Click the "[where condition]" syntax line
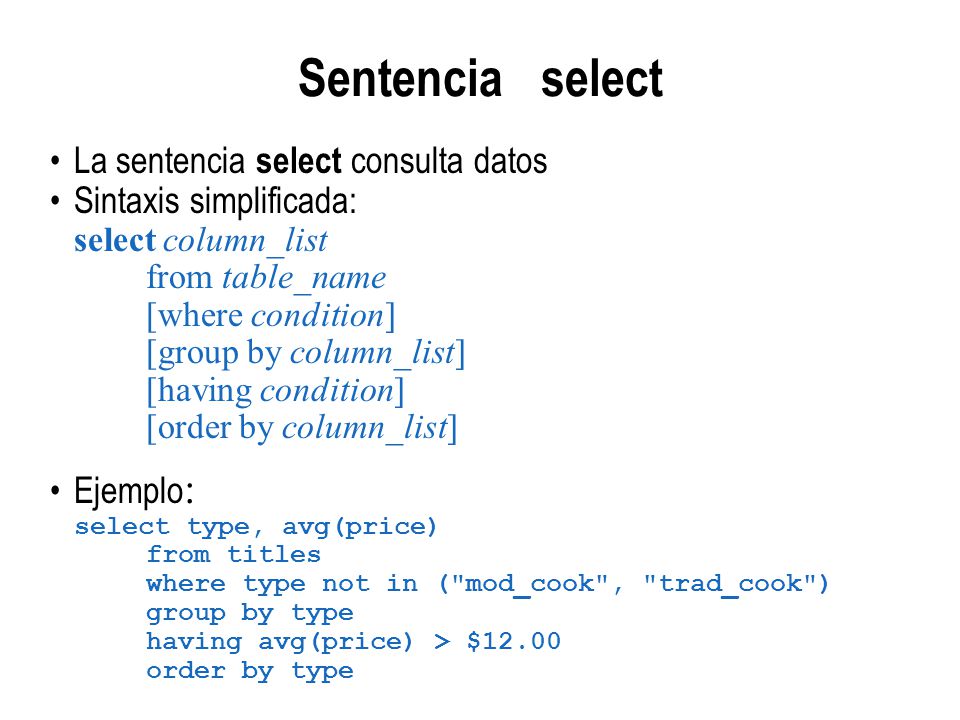The height and width of the screenshot is (720, 960). (271, 316)
